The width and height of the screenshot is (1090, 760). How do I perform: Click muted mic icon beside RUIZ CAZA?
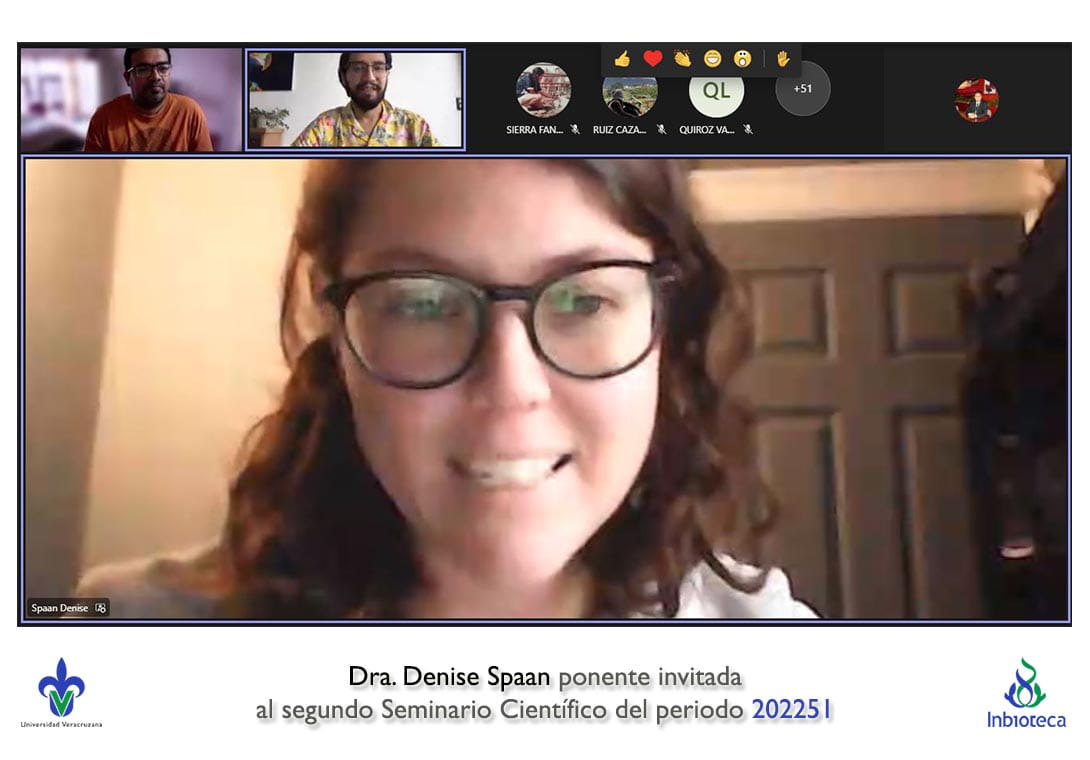[661, 129]
